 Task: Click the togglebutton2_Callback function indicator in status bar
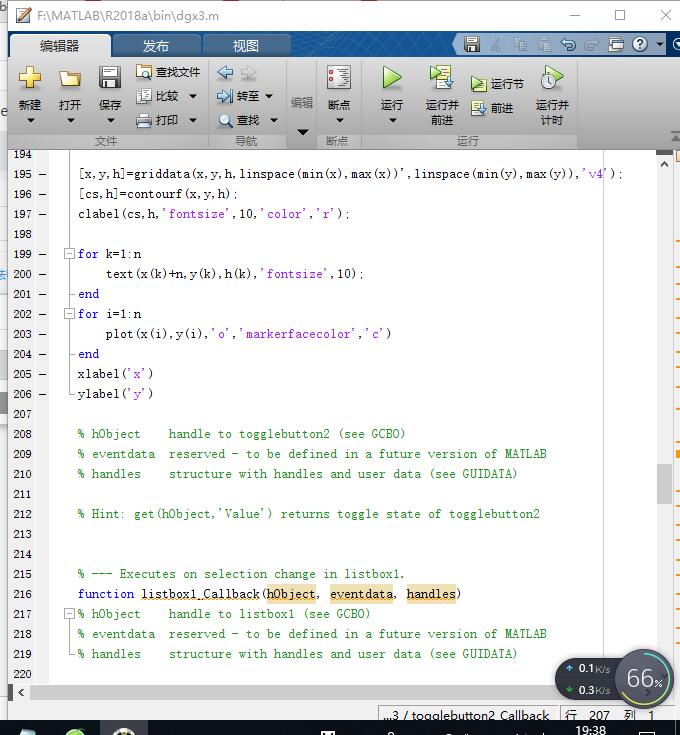coord(466,715)
